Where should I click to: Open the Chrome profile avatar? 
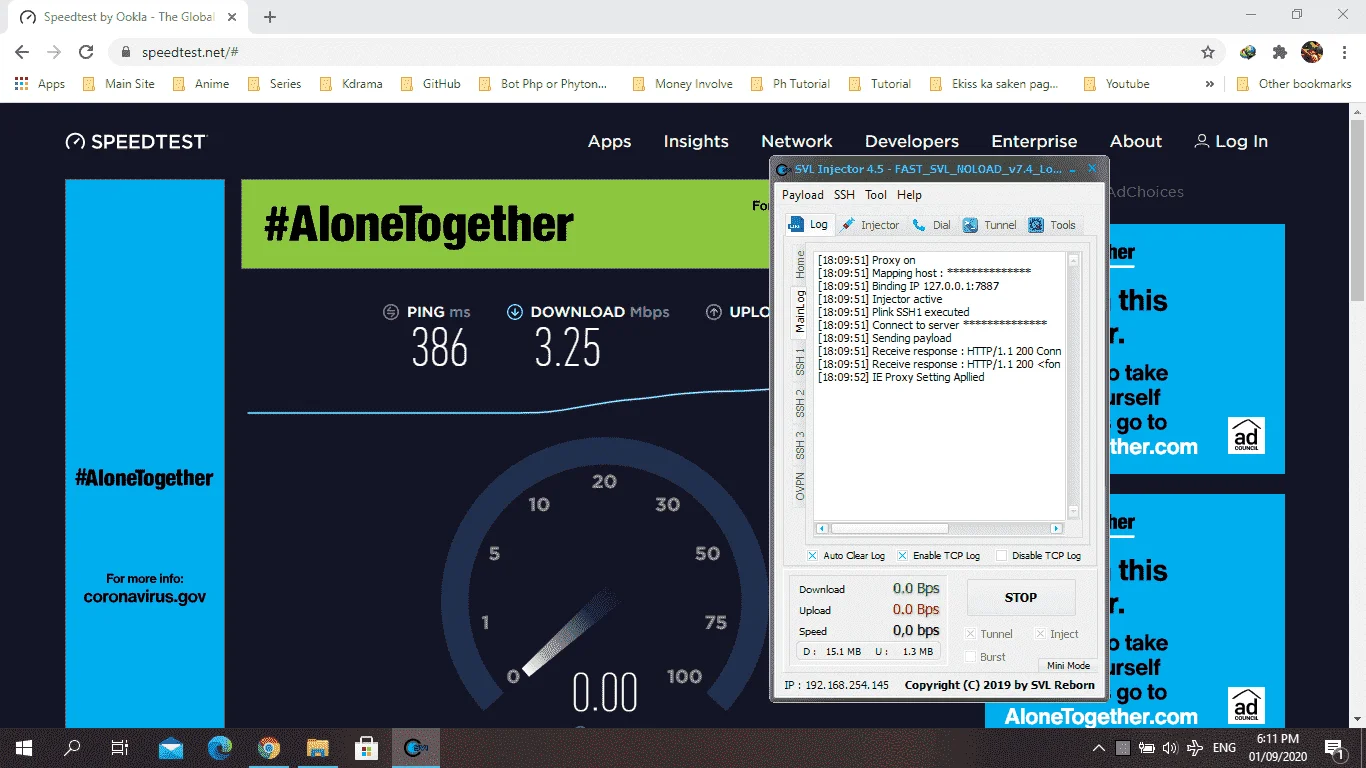(x=1312, y=52)
